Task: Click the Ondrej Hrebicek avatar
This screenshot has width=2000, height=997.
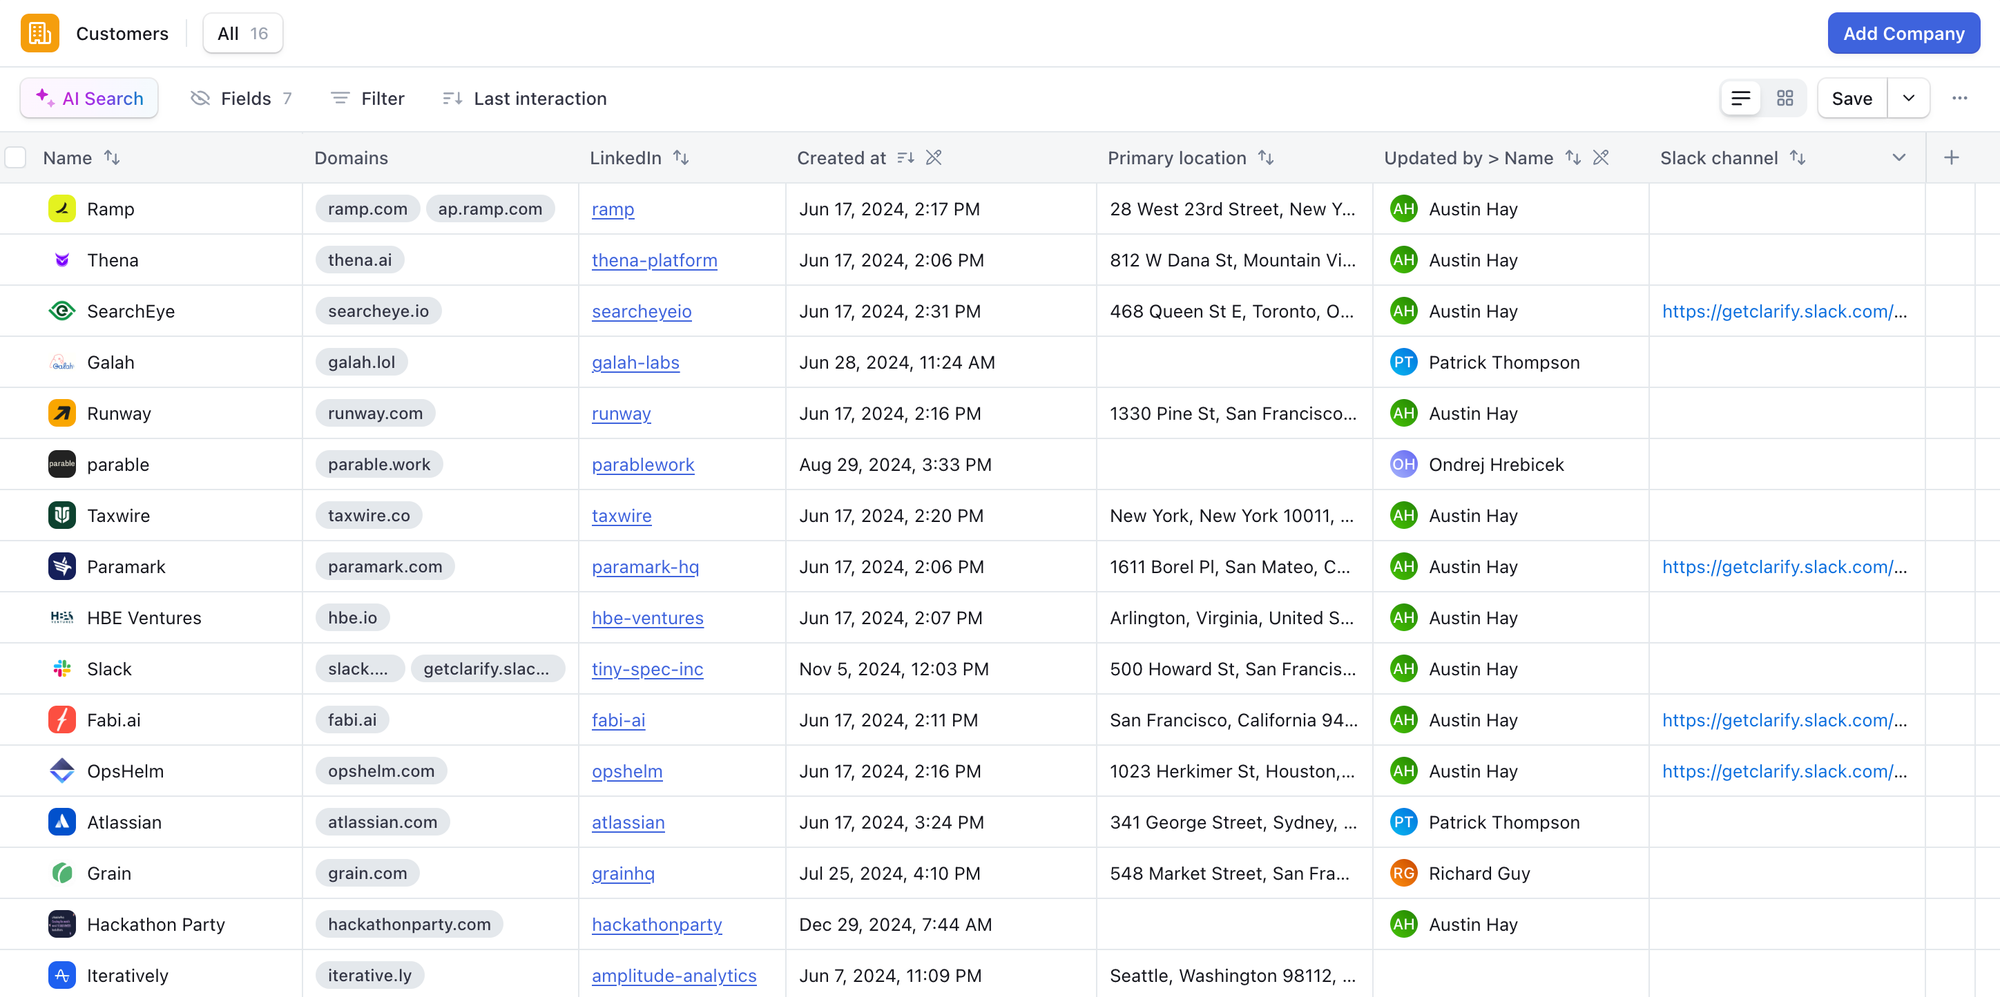Action: point(1404,464)
